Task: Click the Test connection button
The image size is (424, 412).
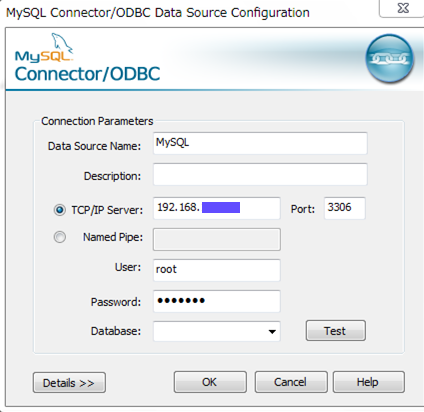Action: [x=336, y=331]
